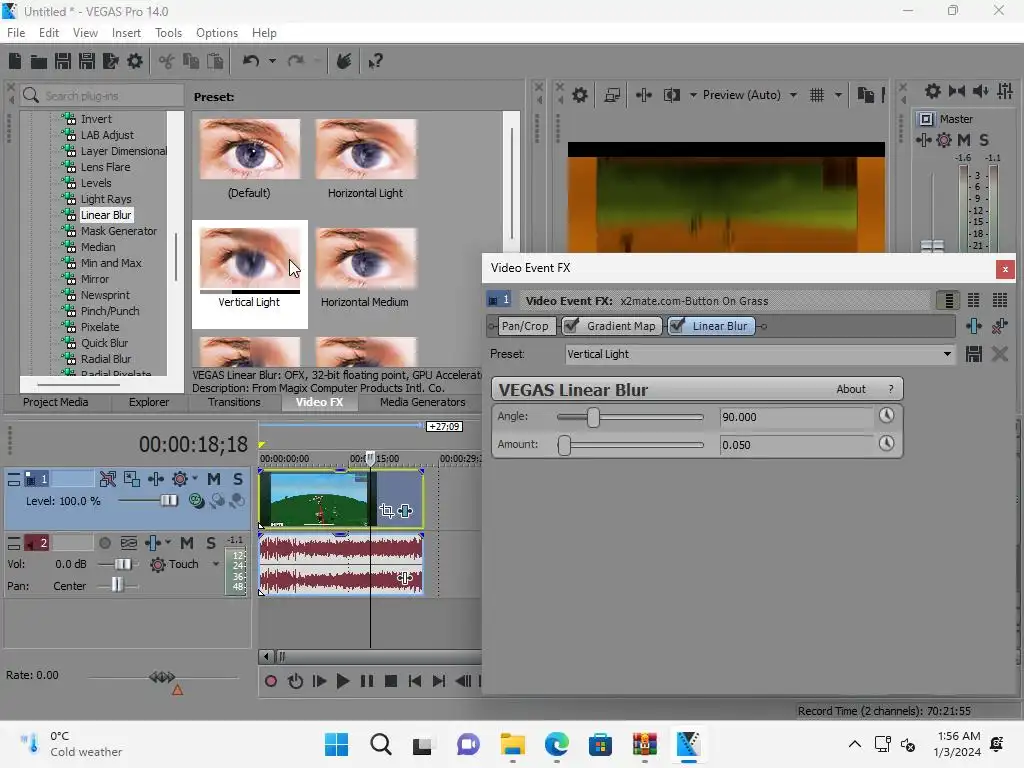
Task: Click the Amount slider handle
Action: 564,445
